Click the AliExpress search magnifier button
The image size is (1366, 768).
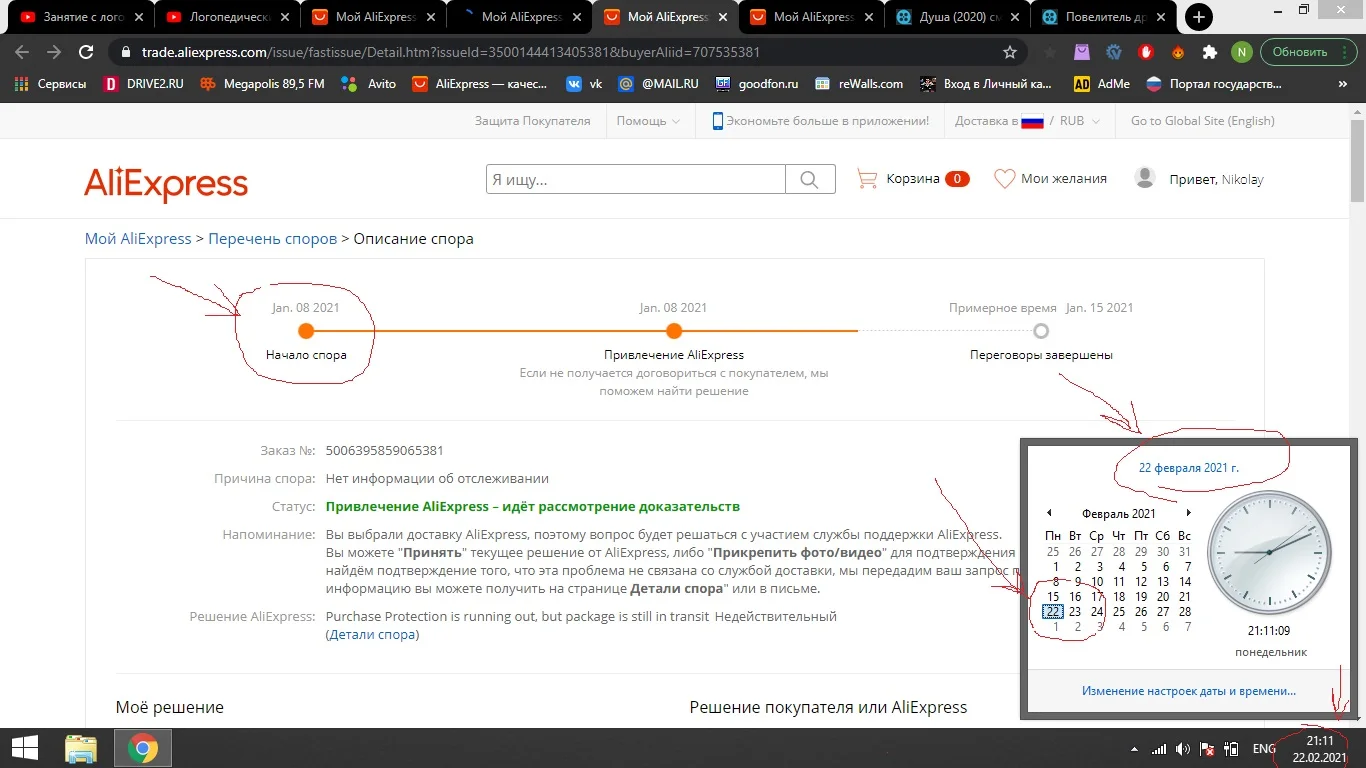[x=810, y=179]
